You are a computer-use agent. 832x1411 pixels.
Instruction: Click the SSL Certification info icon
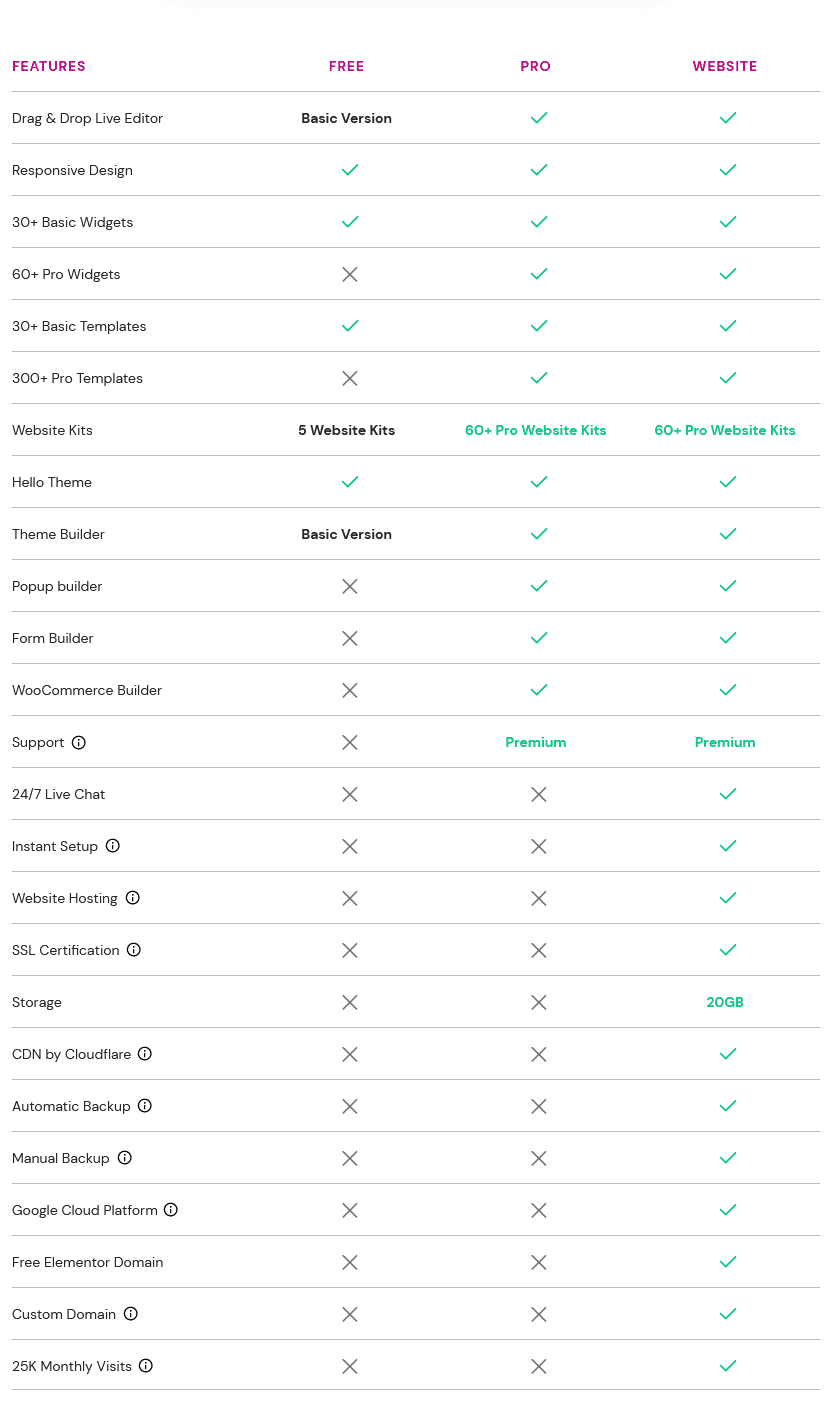click(134, 950)
